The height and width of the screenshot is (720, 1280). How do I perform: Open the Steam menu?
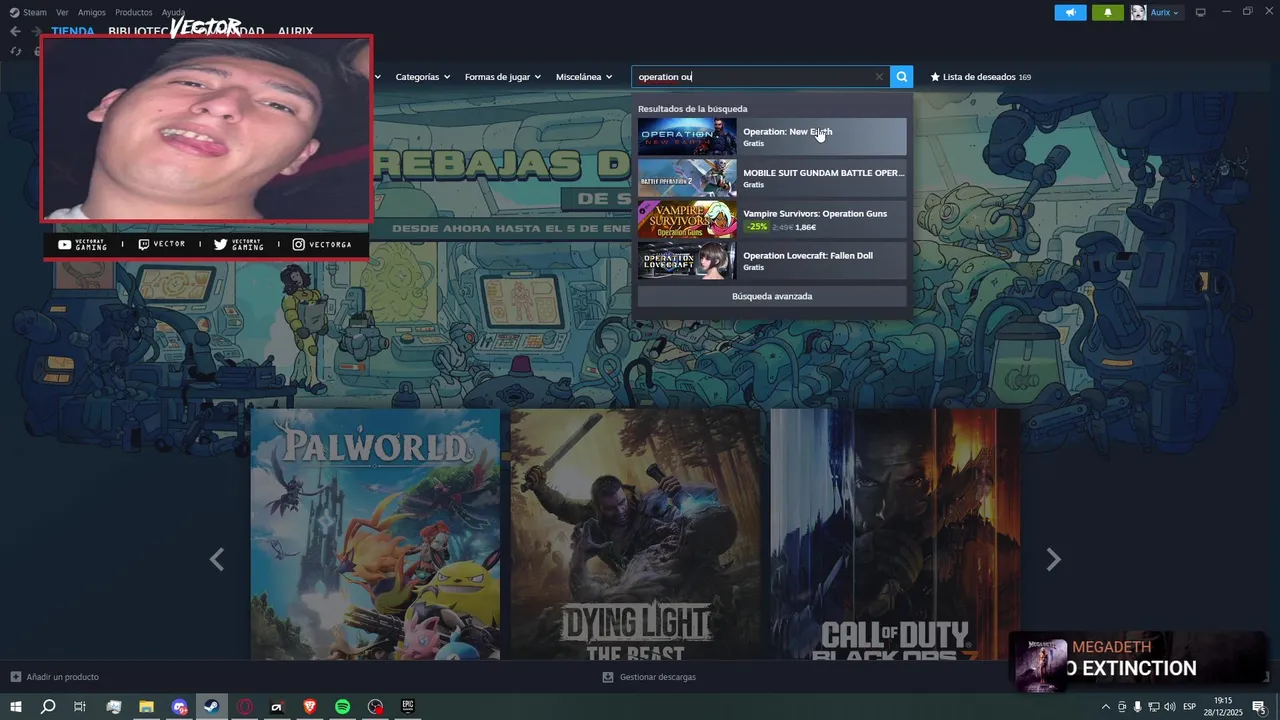point(29,13)
